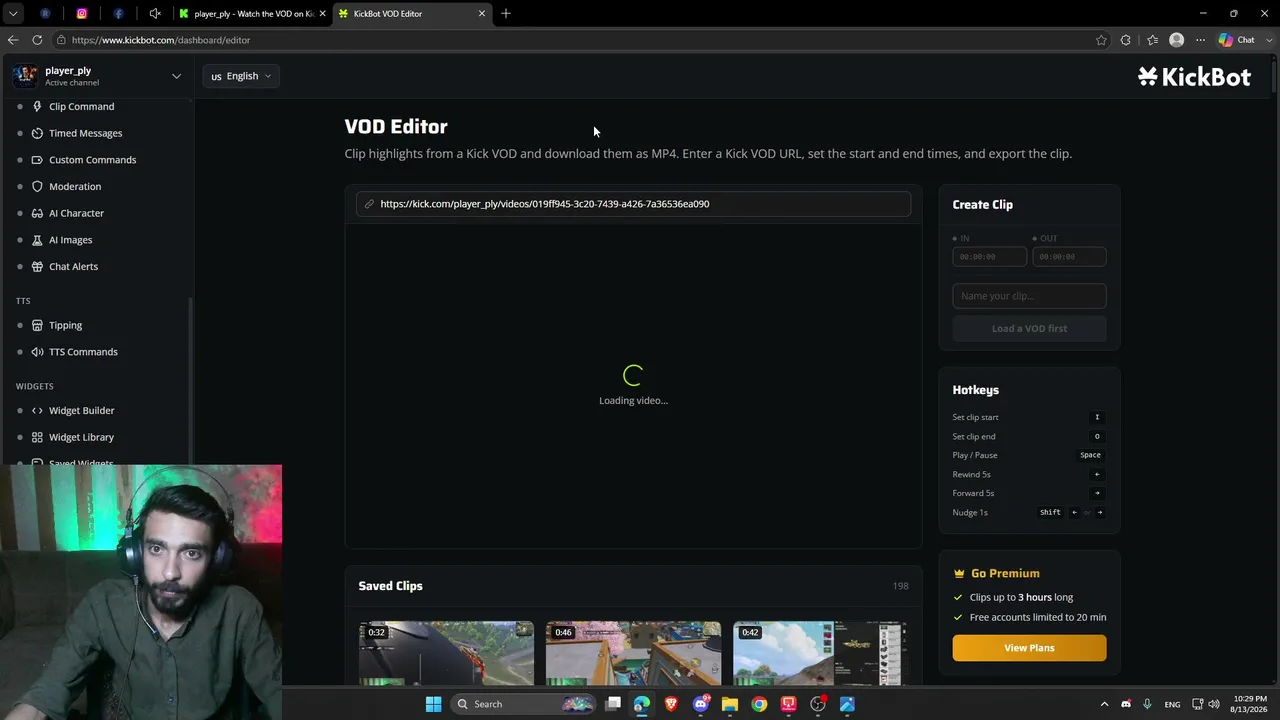Open the browser tab search dropdown
Screen dimensions: 1280x720
coord(13,14)
